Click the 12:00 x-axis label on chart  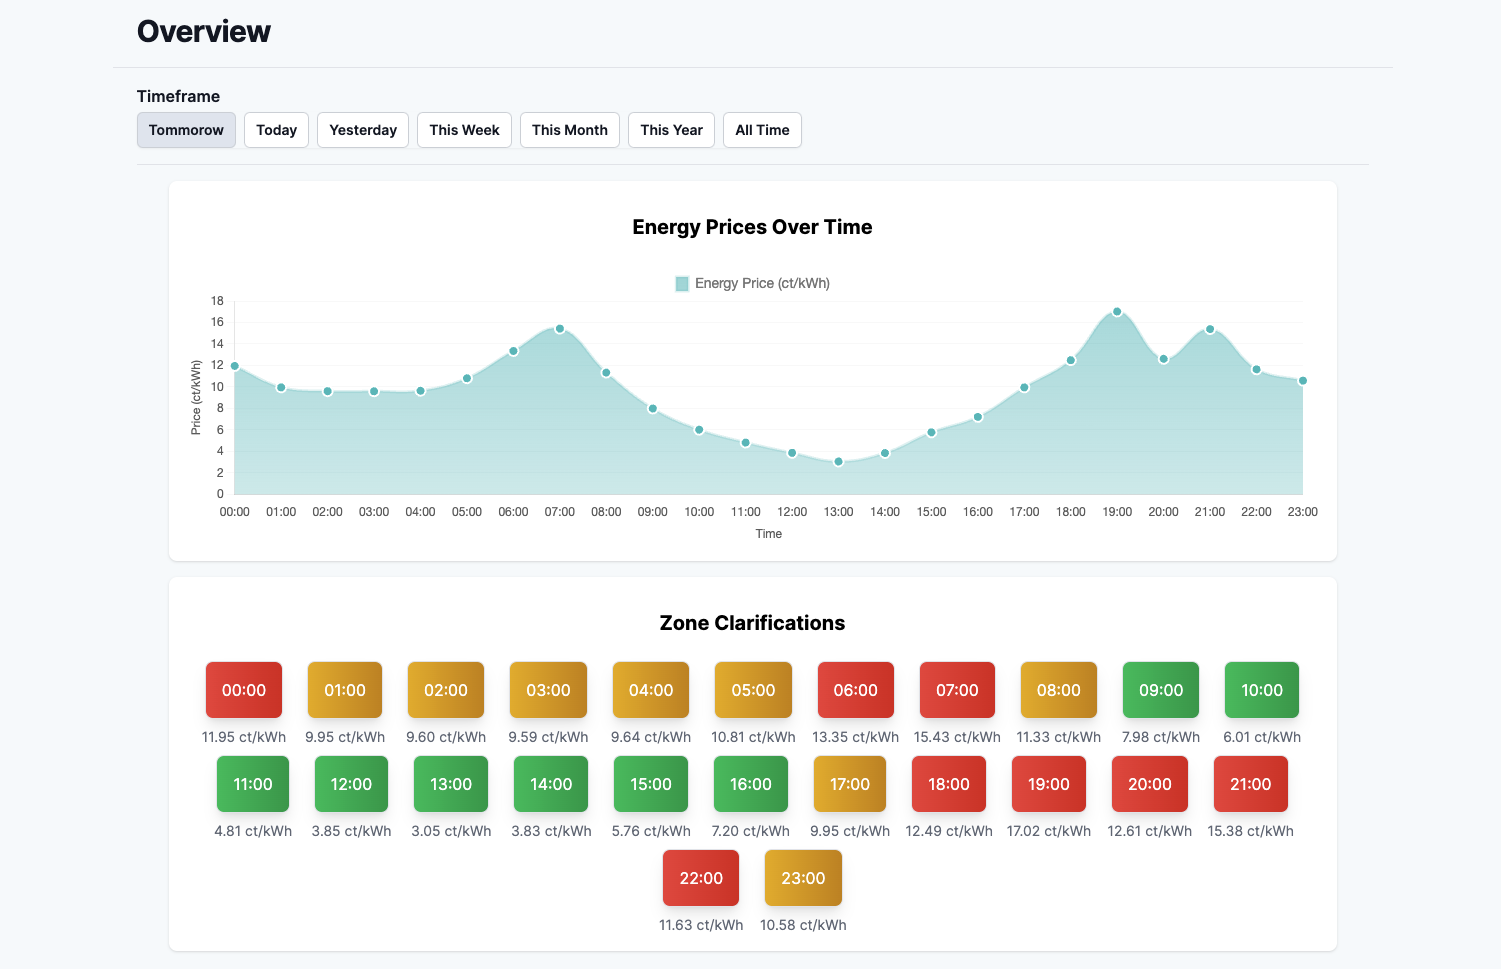tap(792, 512)
